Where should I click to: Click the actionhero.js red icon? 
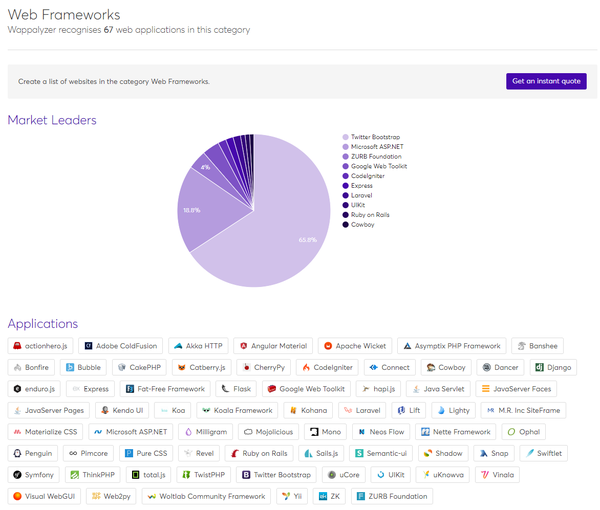[x=17, y=346]
